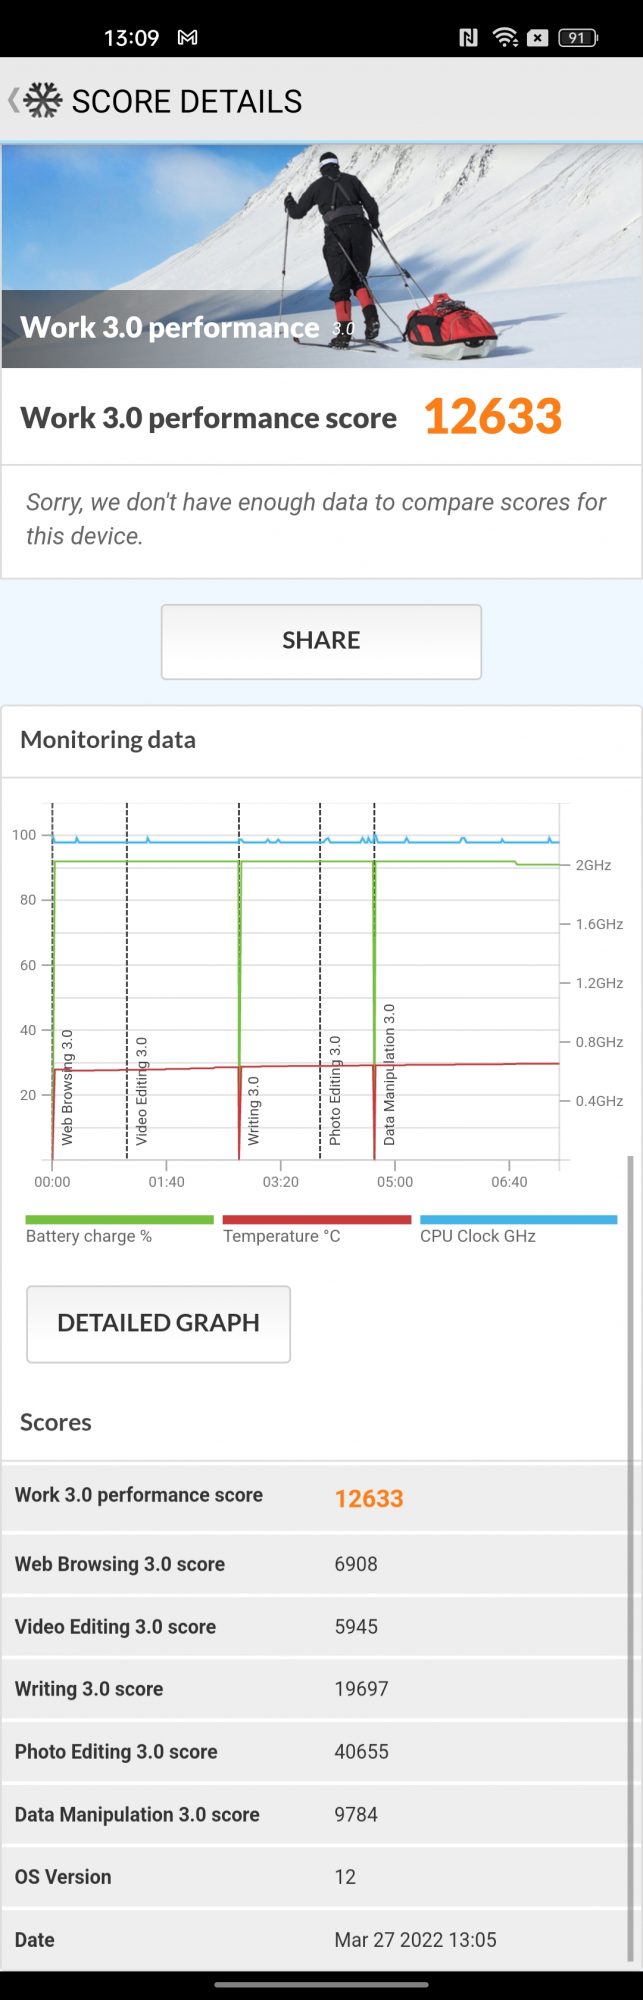Image resolution: width=643 pixels, height=2000 pixels.
Task: Tap the red Temperature legend swatch
Action: click(316, 1220)
